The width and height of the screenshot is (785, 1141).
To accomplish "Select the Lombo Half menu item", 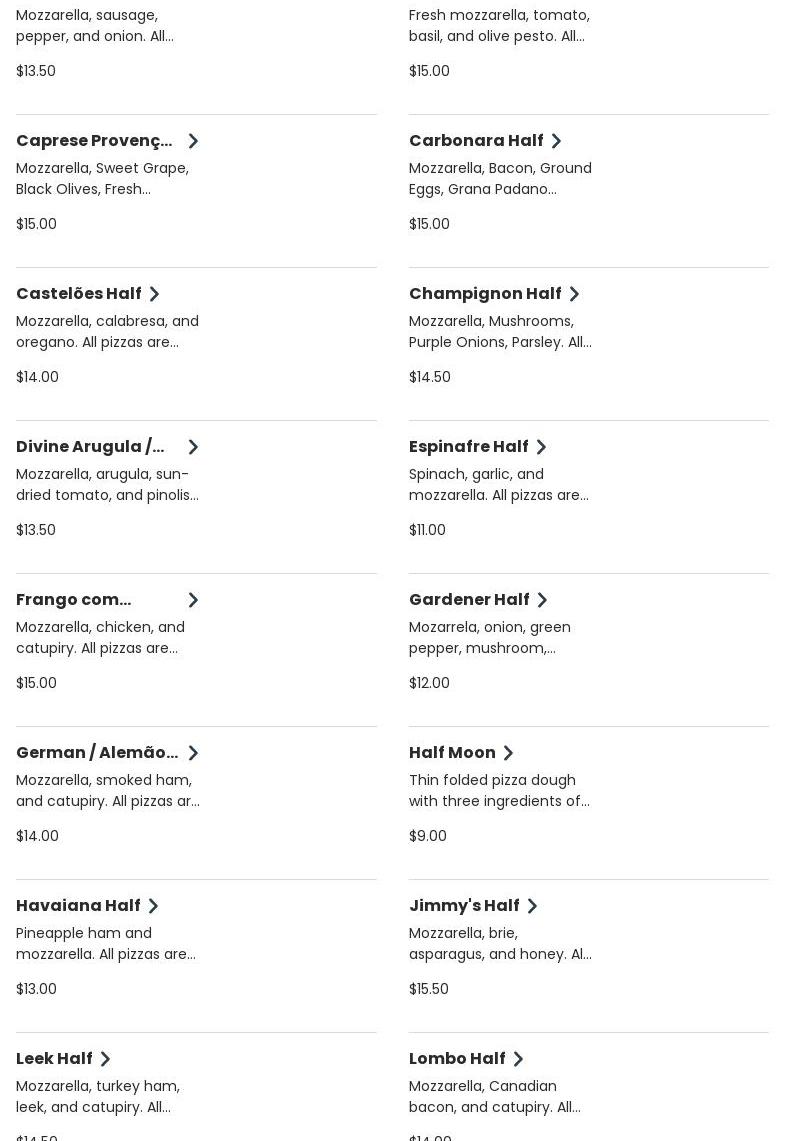I will click(457, 1058).
